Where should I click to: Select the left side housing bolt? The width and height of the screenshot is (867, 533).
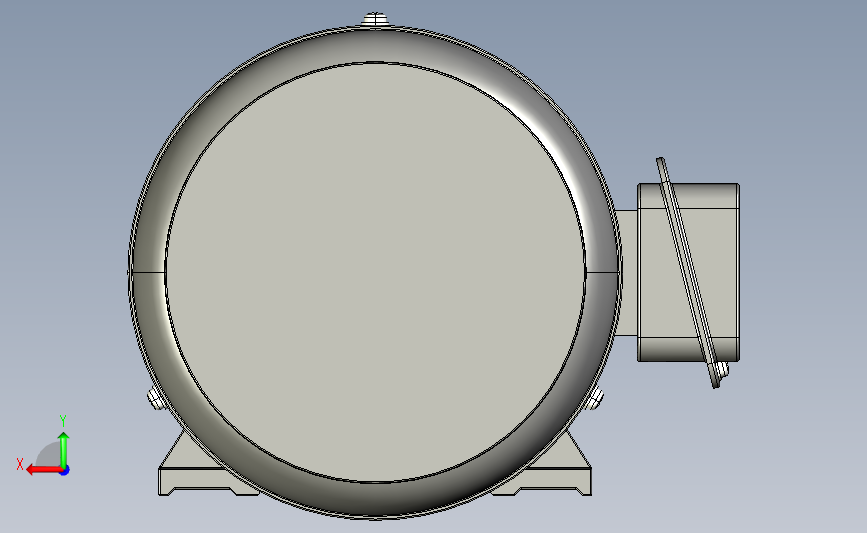pos(156,399)
